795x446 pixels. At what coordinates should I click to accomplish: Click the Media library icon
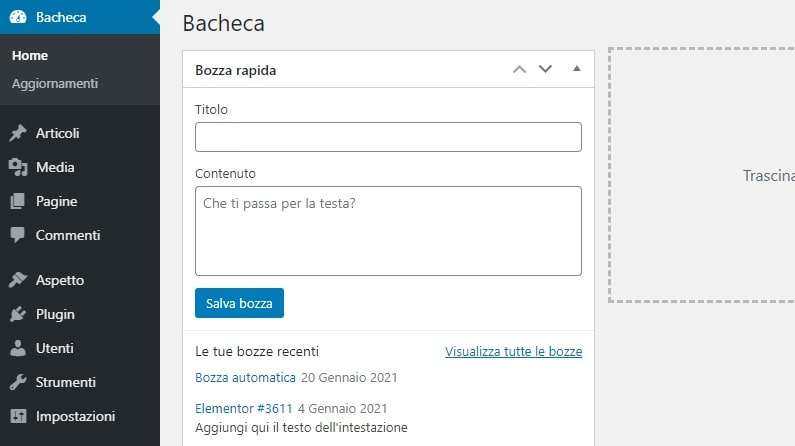coord(17,167)
